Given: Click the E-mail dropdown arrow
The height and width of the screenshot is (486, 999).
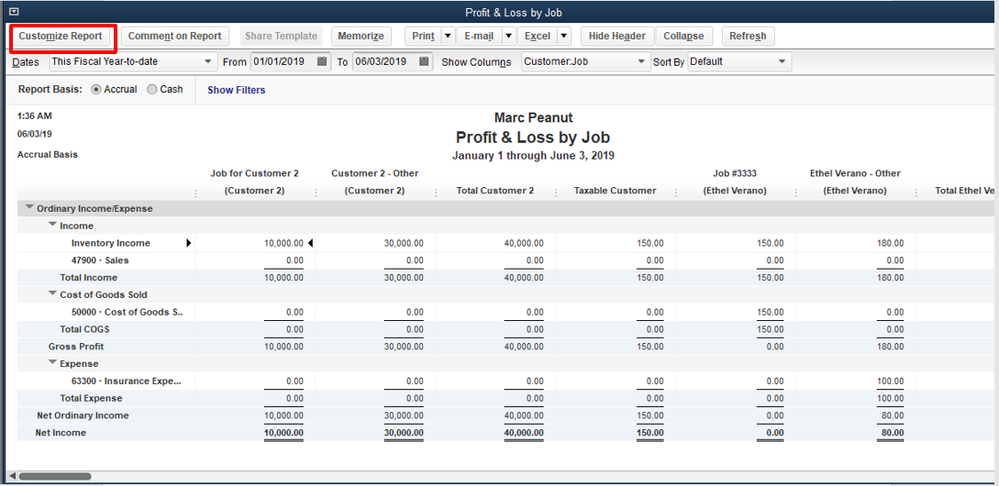Looking at the screenshot, I should pos(508,36).
